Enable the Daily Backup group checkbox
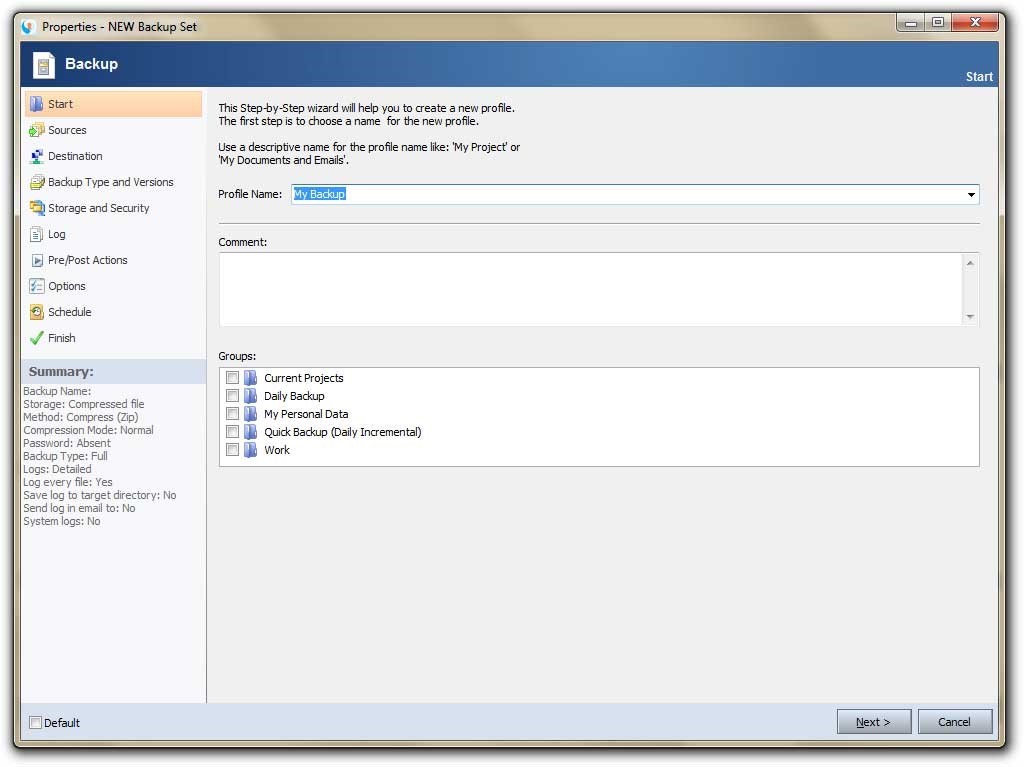 232,396
